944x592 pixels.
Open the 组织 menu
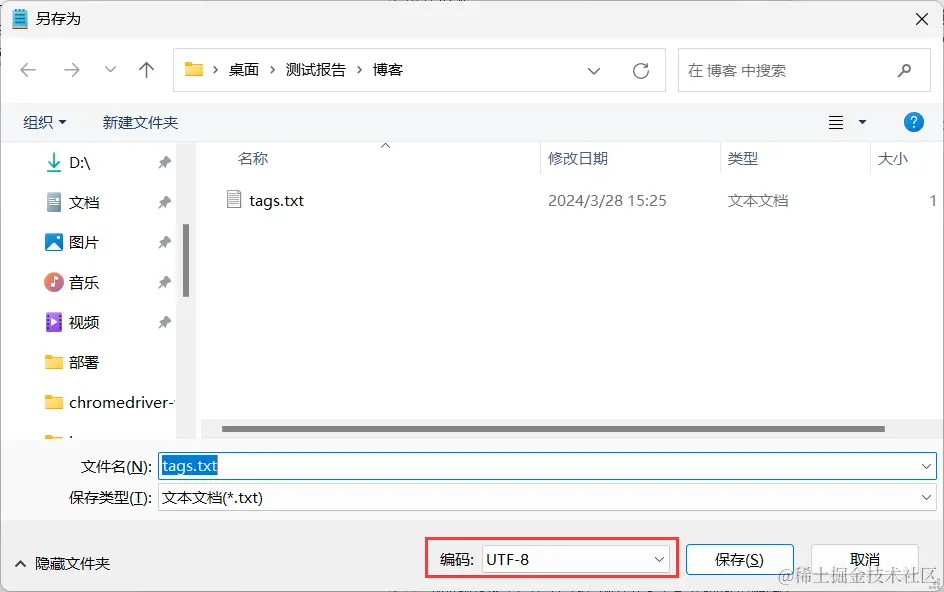tap(43, 121)
